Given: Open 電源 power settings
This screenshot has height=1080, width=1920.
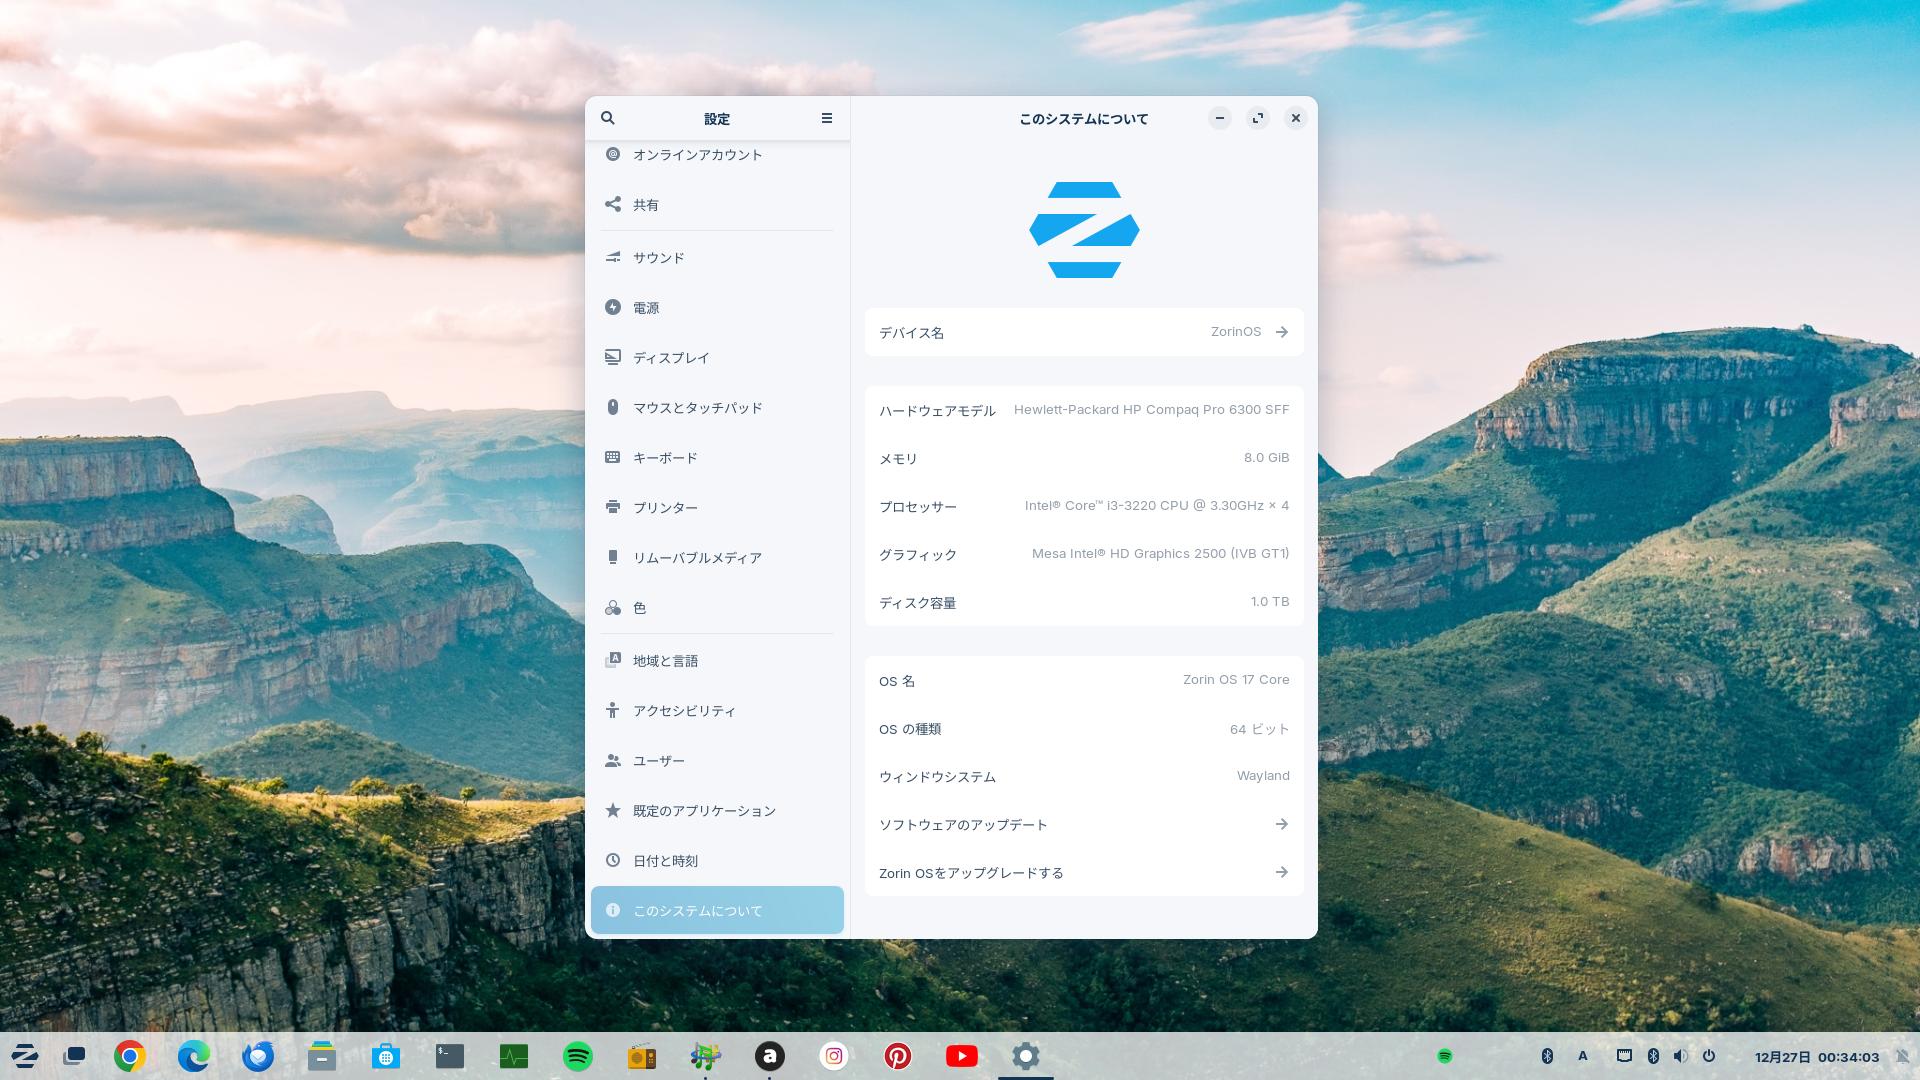Looking at the screenshot, I should [x=717, y=308].
